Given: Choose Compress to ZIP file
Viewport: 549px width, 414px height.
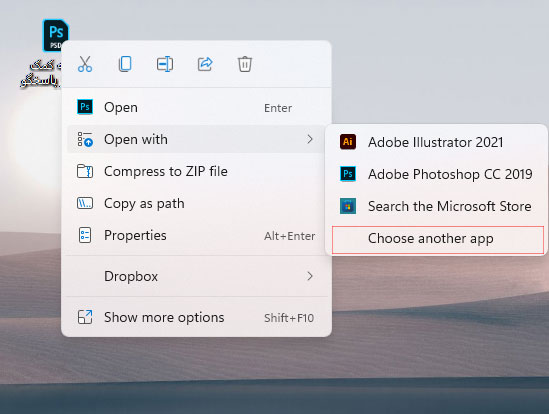Looking at the screenshot, I should pos(196,171).
